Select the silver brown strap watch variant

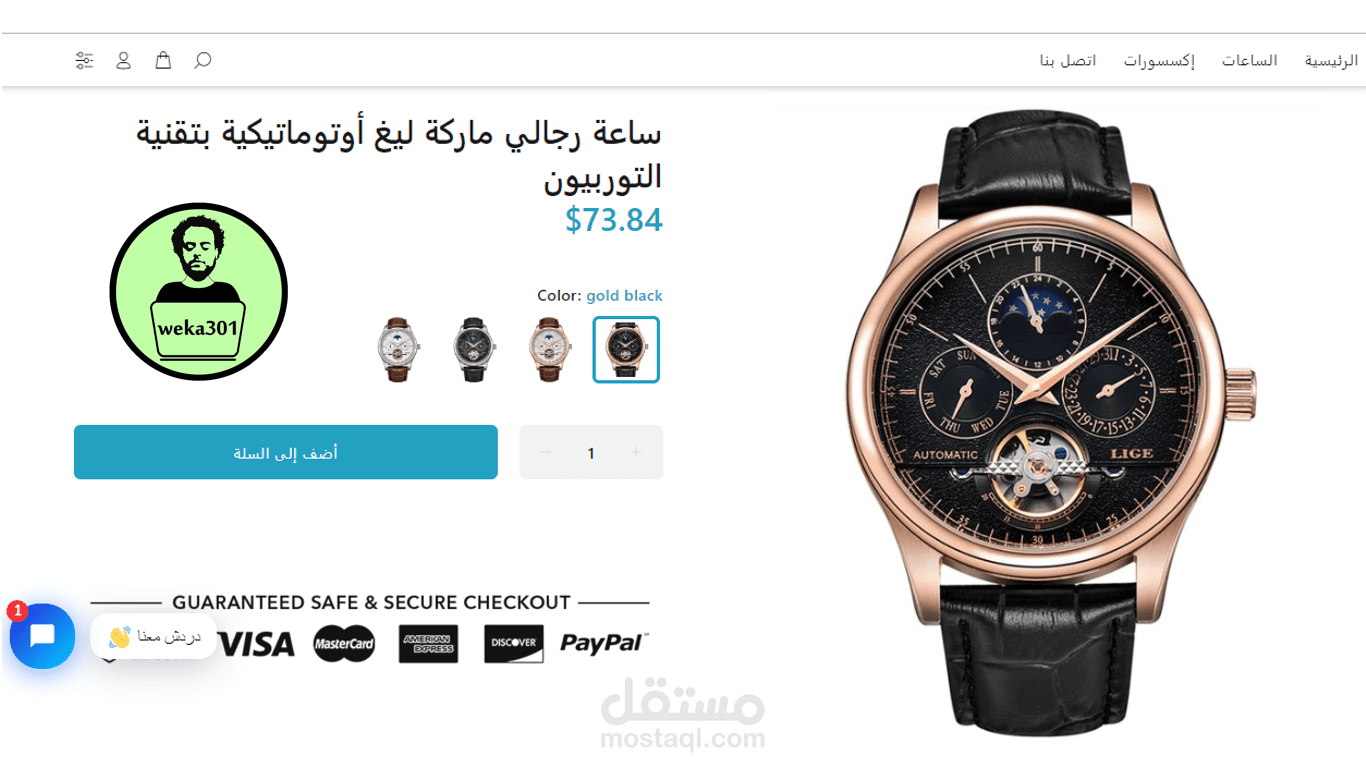tap(398, 349)
